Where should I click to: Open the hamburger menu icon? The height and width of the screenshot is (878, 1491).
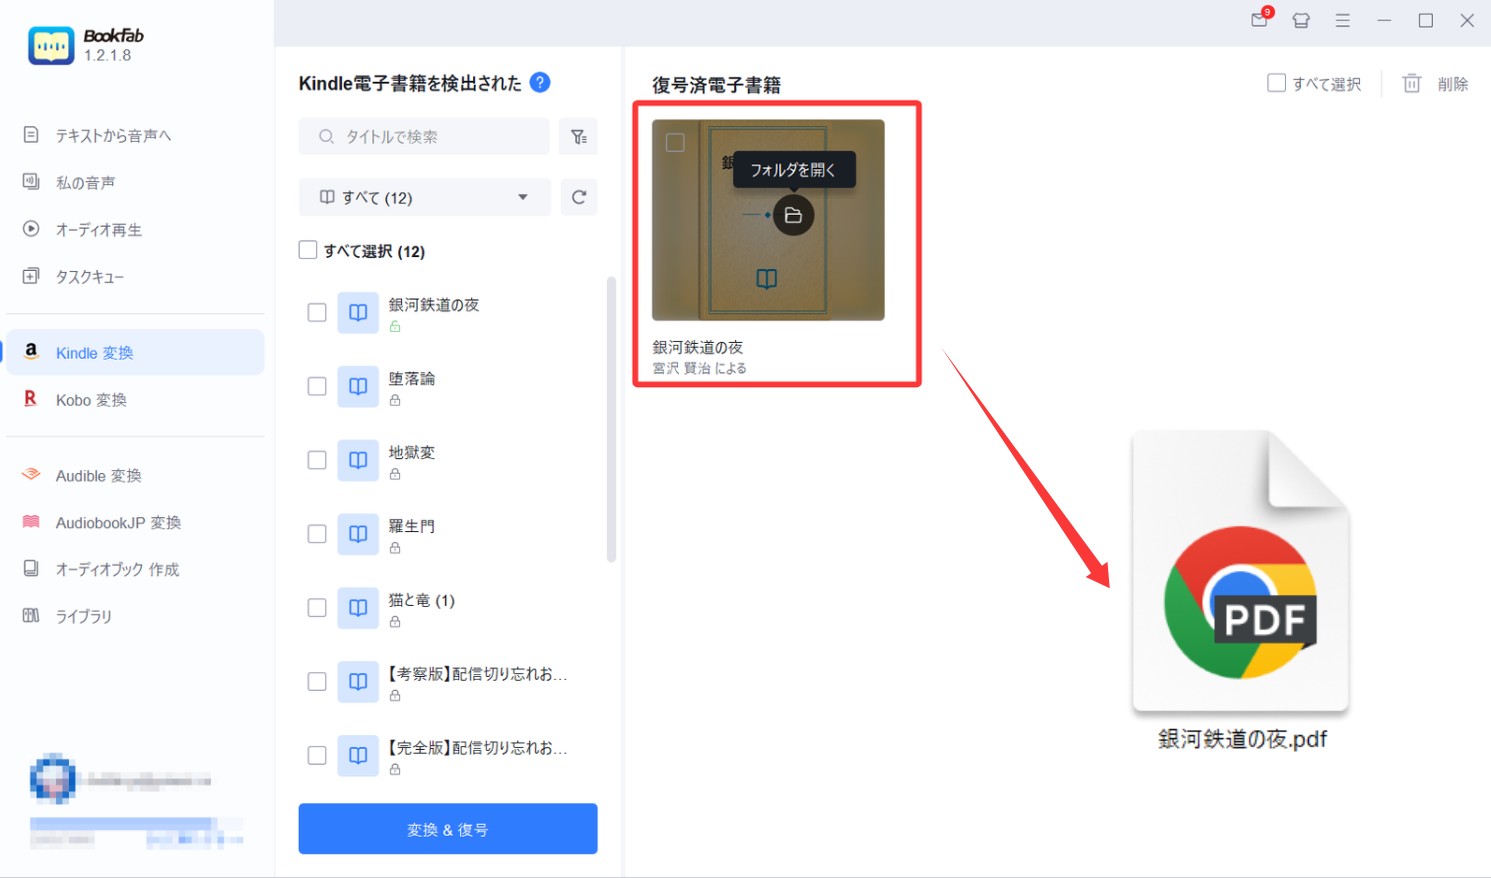click(1343, 20)
